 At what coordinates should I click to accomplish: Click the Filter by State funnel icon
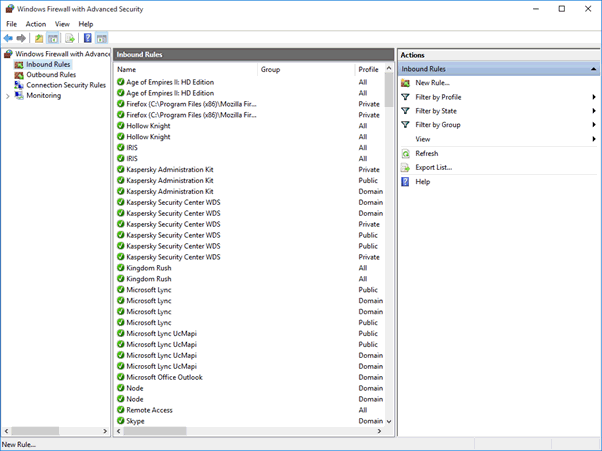point(405,111)
